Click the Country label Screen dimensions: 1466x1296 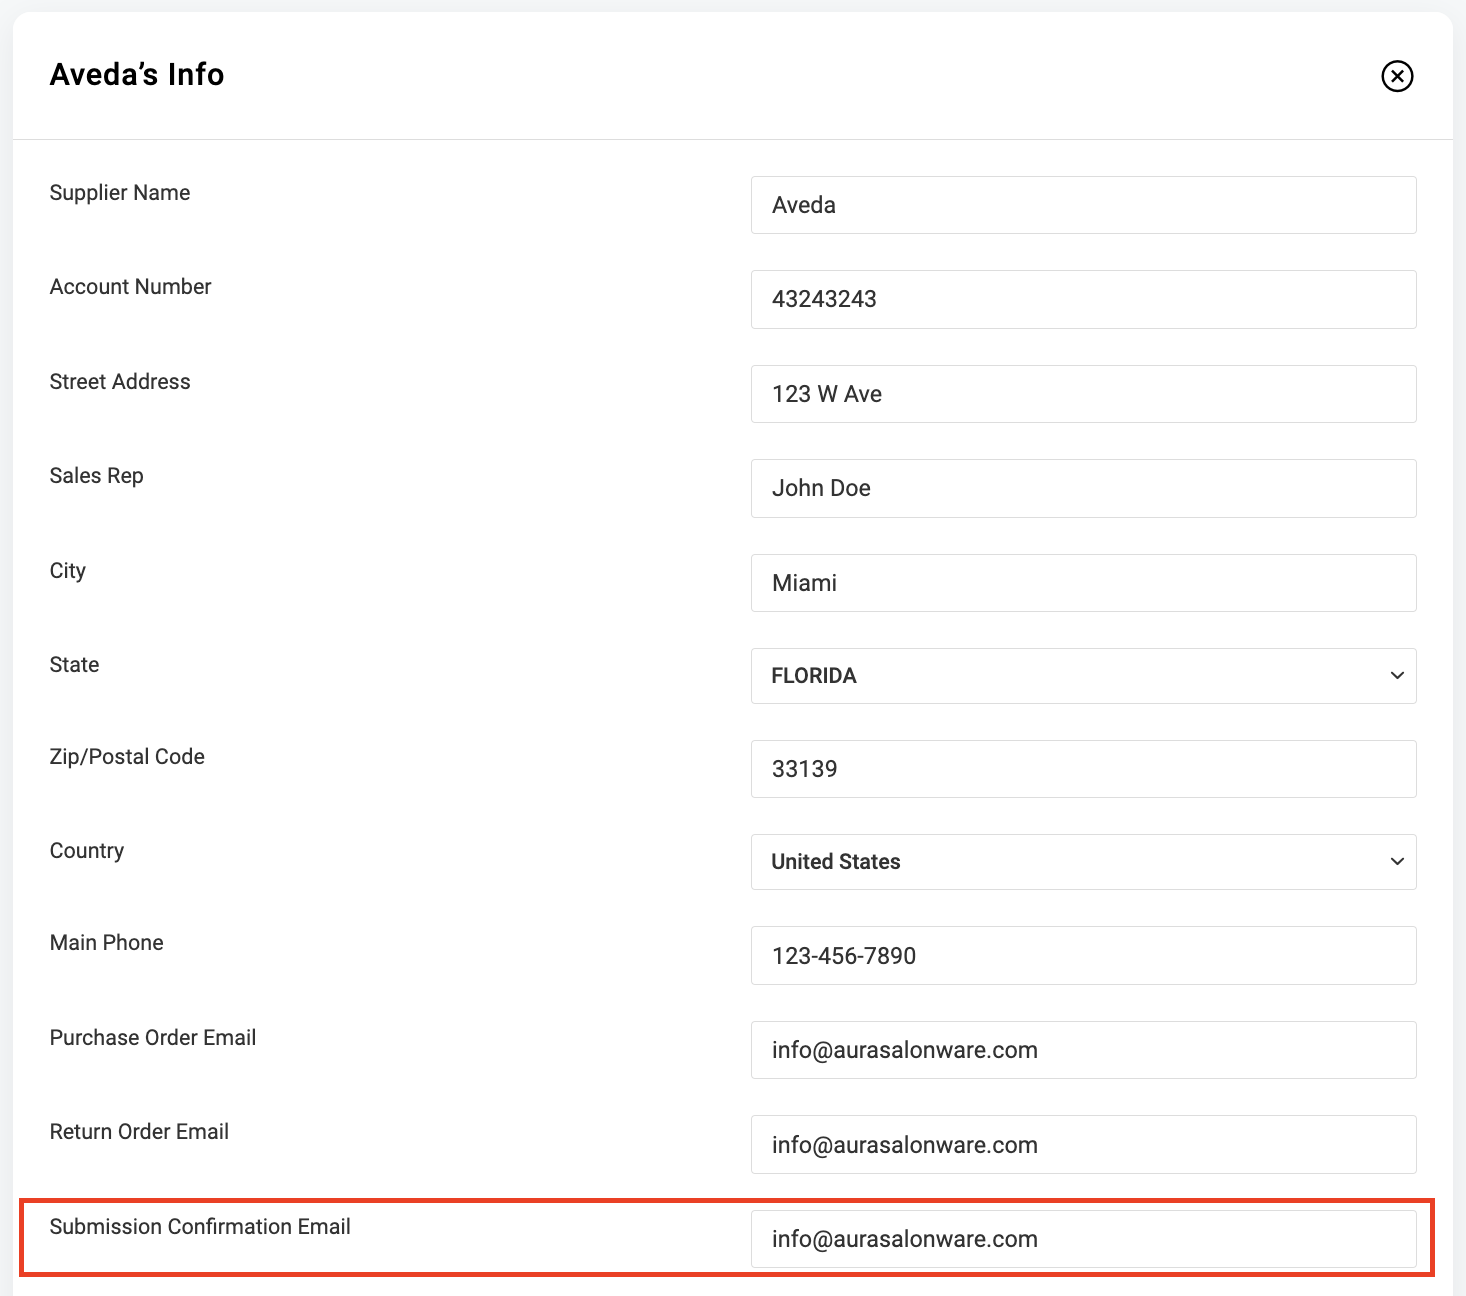(x=87, y=851)
